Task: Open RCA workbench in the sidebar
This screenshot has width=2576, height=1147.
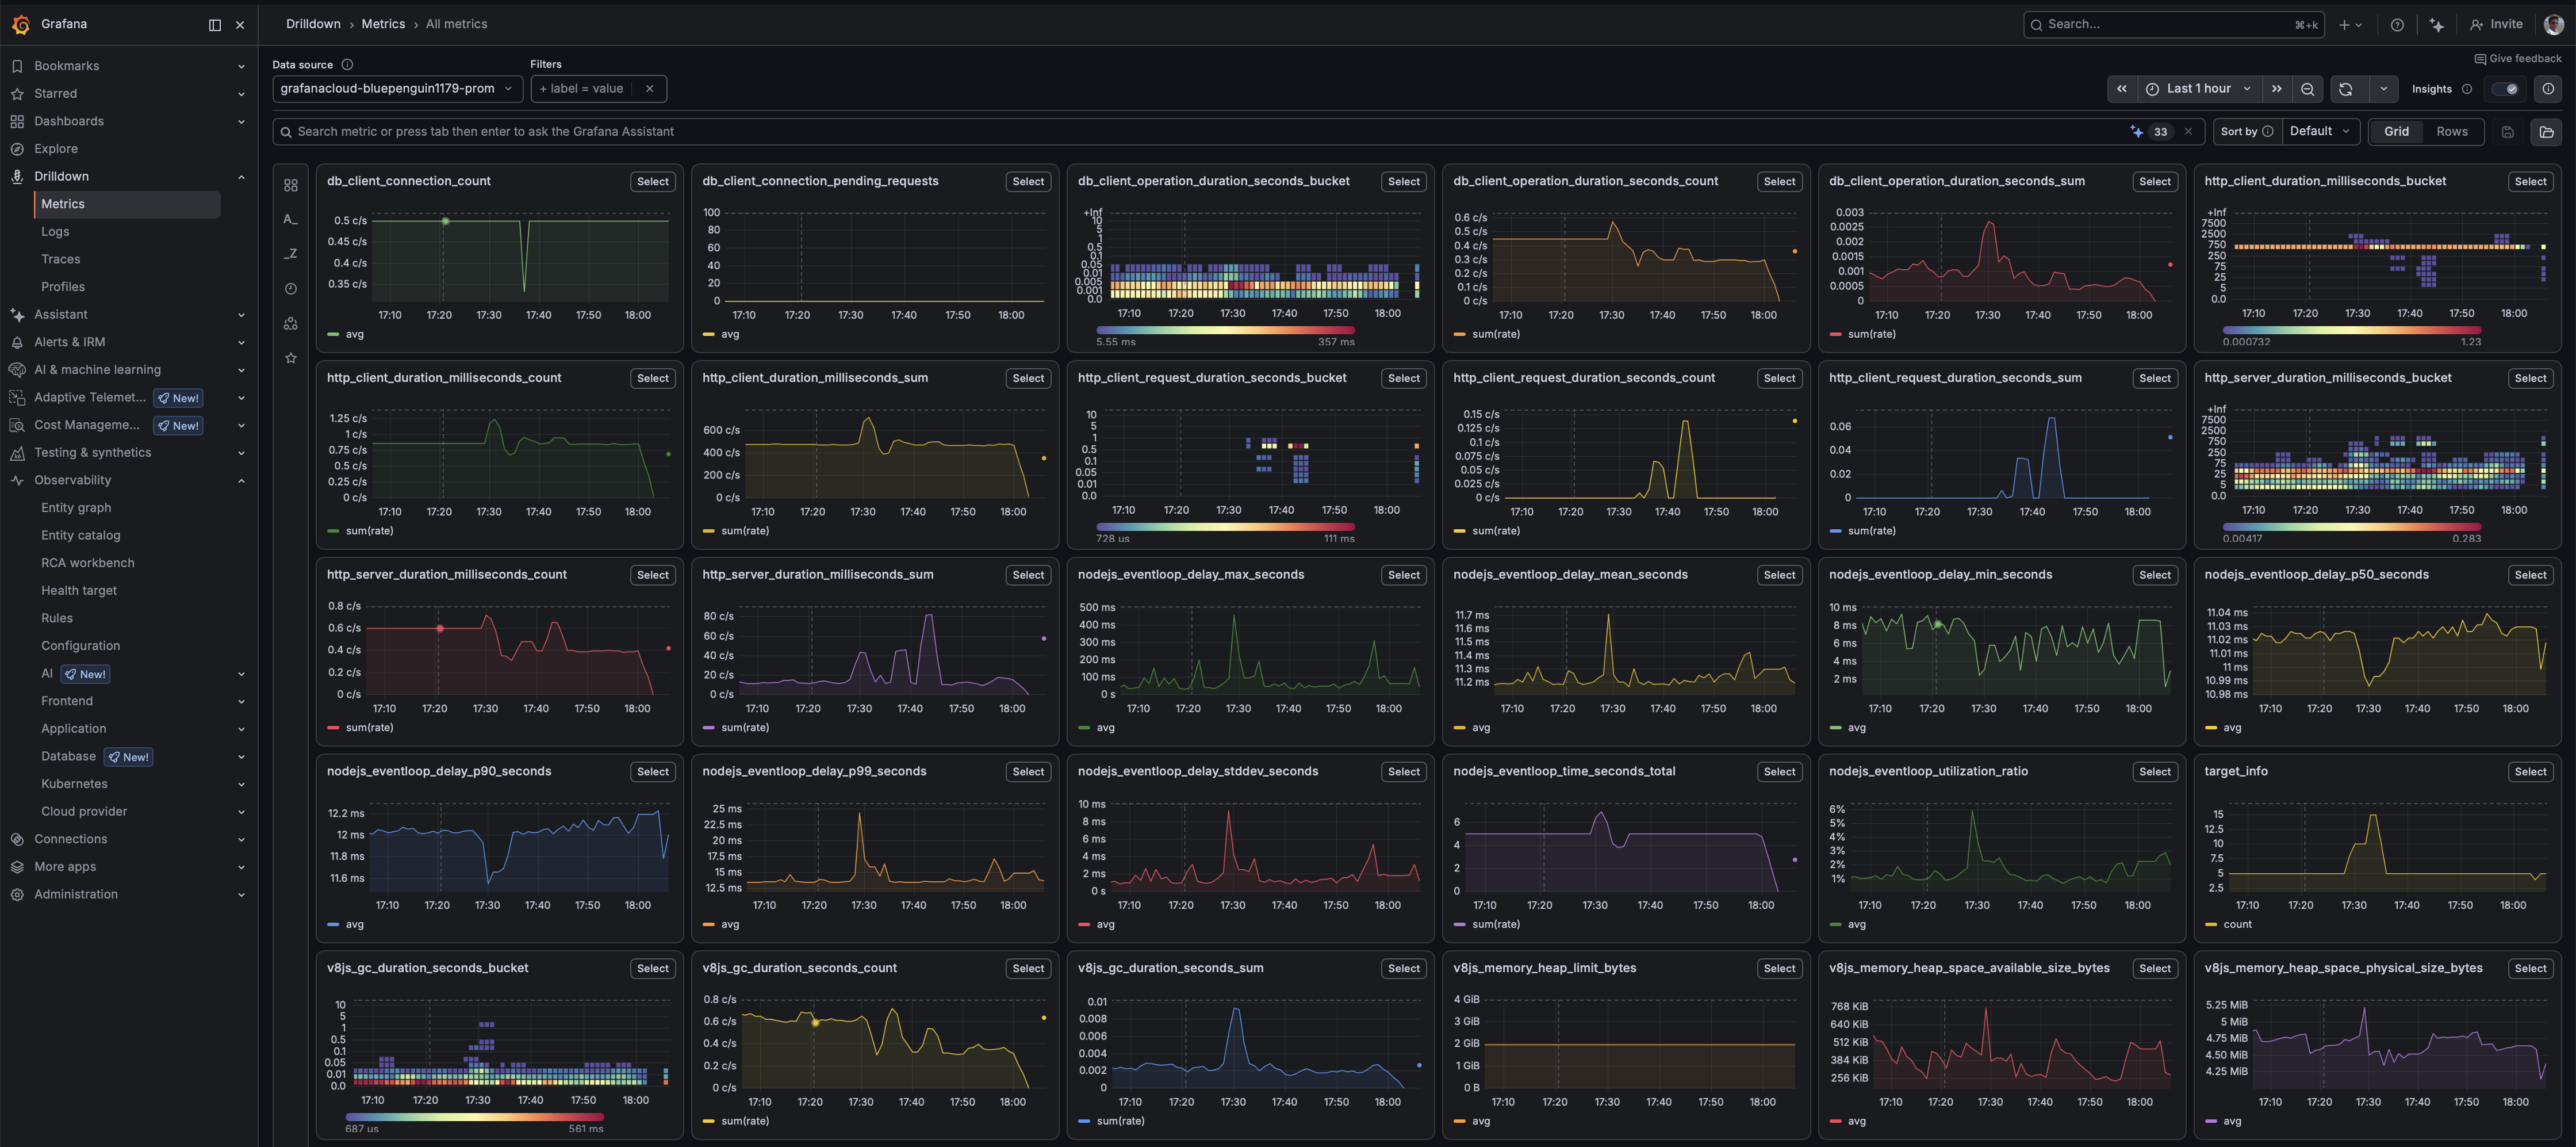Action: 87,564
